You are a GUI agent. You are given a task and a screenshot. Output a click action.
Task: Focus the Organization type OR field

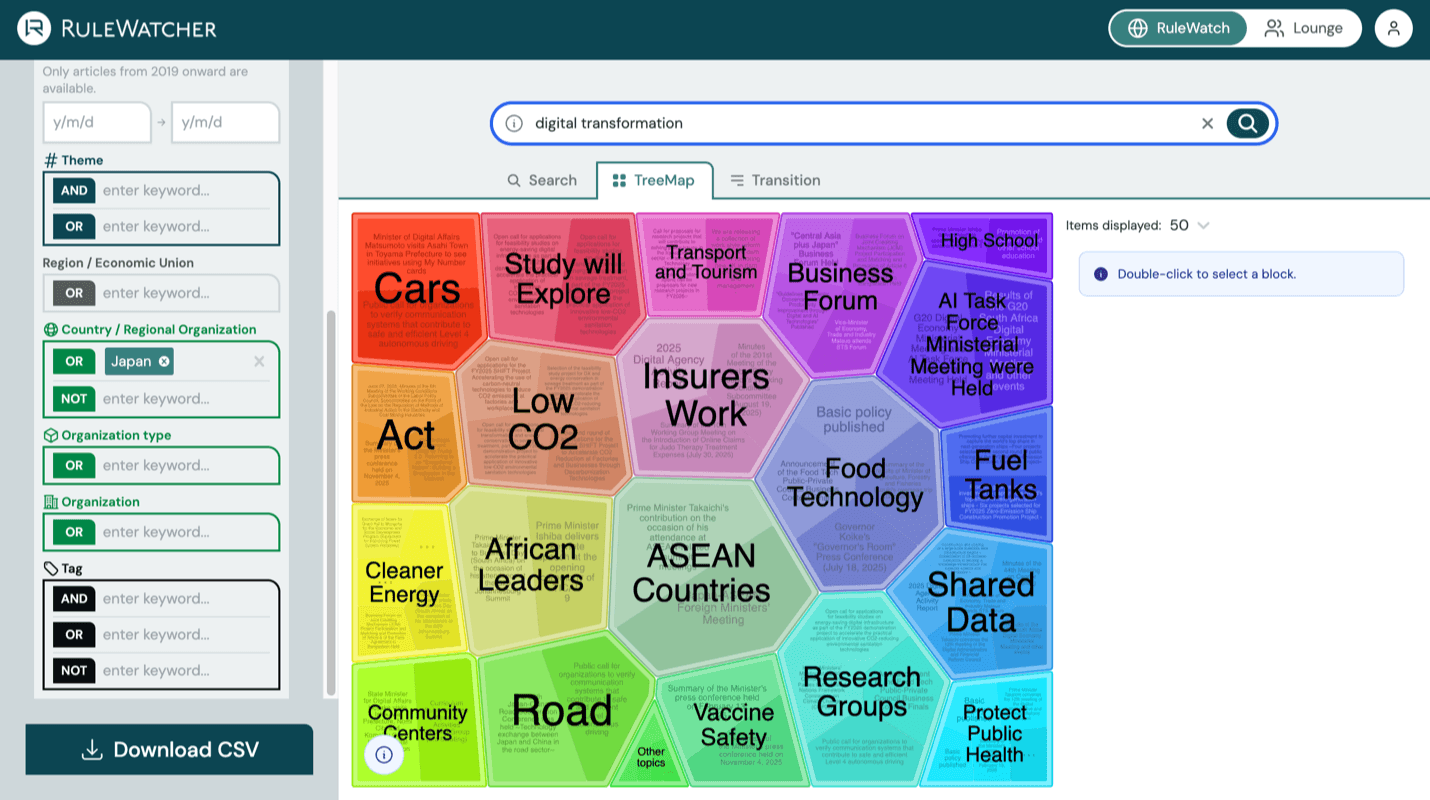click(x=185, y=465)
